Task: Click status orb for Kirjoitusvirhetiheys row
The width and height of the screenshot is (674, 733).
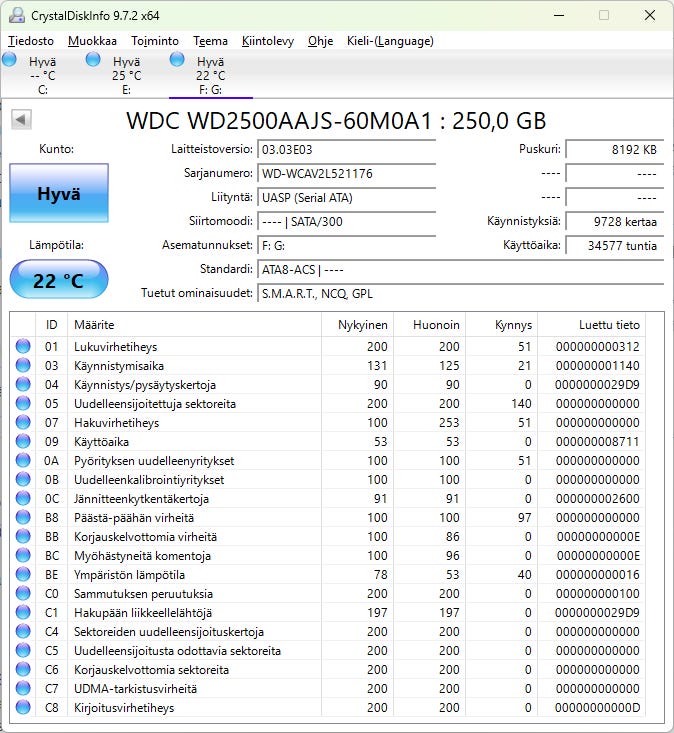Action: click(23, 707)
